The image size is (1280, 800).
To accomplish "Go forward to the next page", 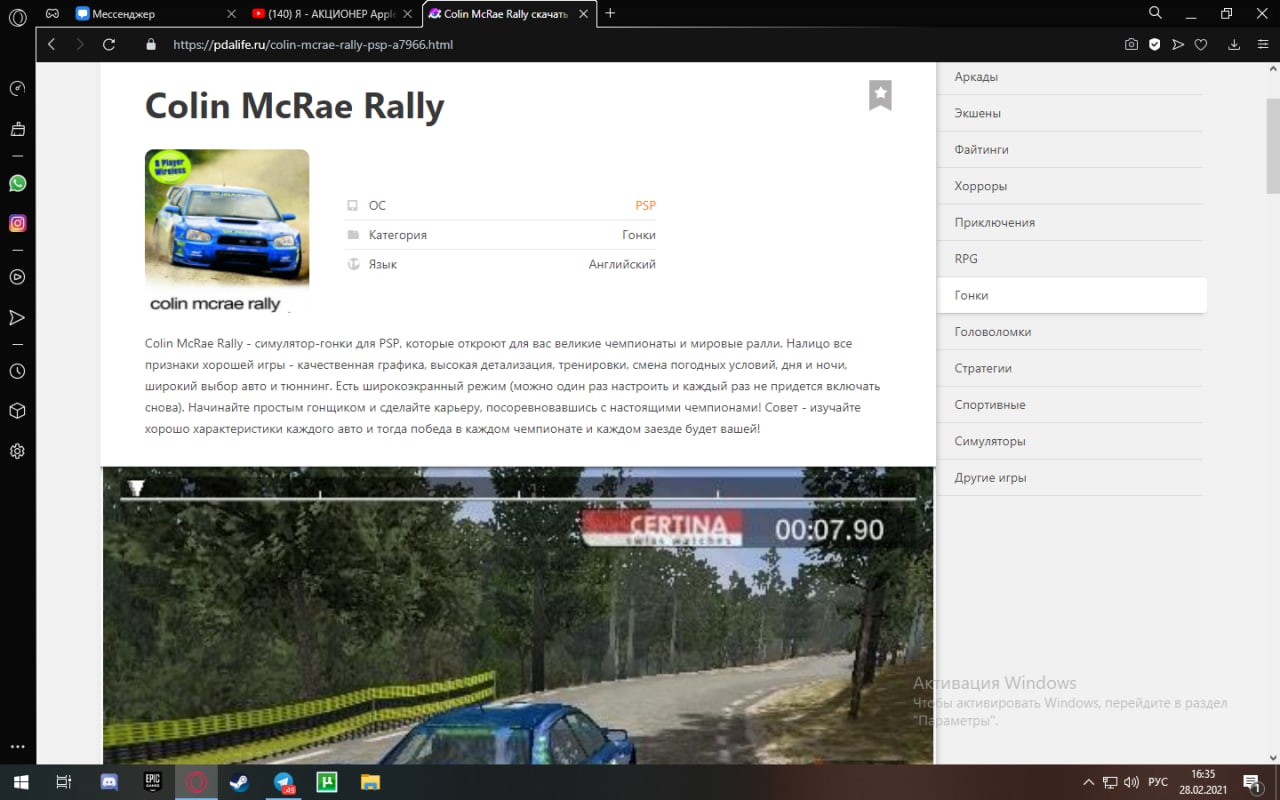I will click(80, 44).
